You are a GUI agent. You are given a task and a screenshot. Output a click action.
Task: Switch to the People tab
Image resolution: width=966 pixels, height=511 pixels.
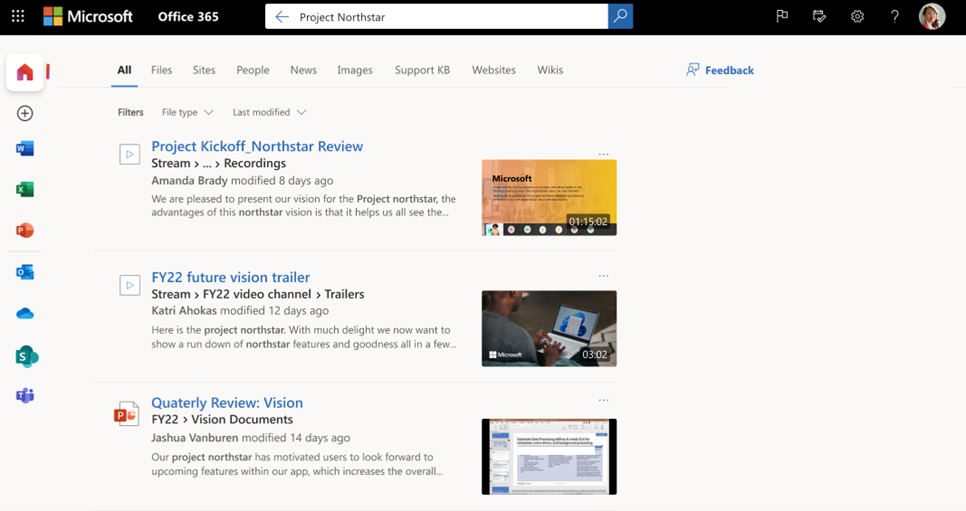coord(253,70)
